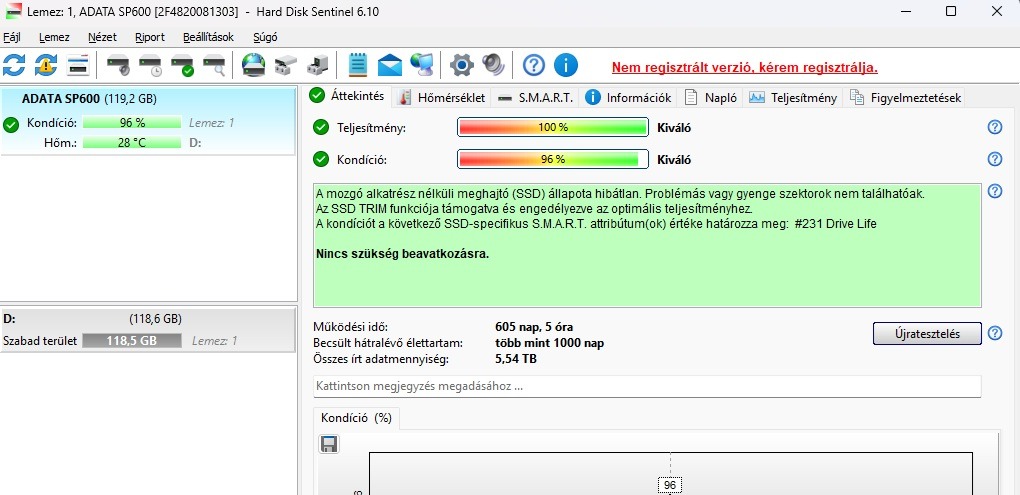Image resolution: width=1020 pixels, height=495 pixels.
Task: Open the Fájl menu
Action: (x=12, y=37)
